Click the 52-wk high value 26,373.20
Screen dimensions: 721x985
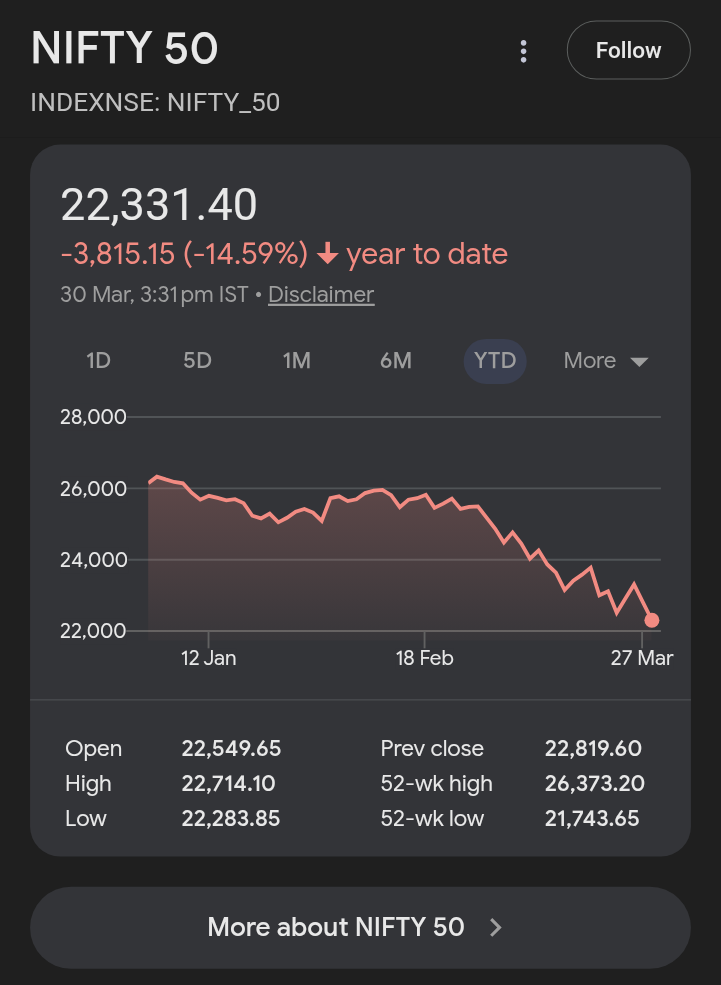[594, 784]
